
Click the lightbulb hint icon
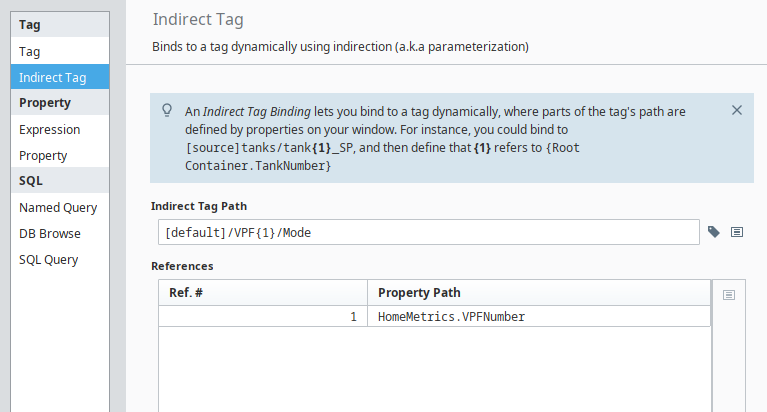[167, 110]
